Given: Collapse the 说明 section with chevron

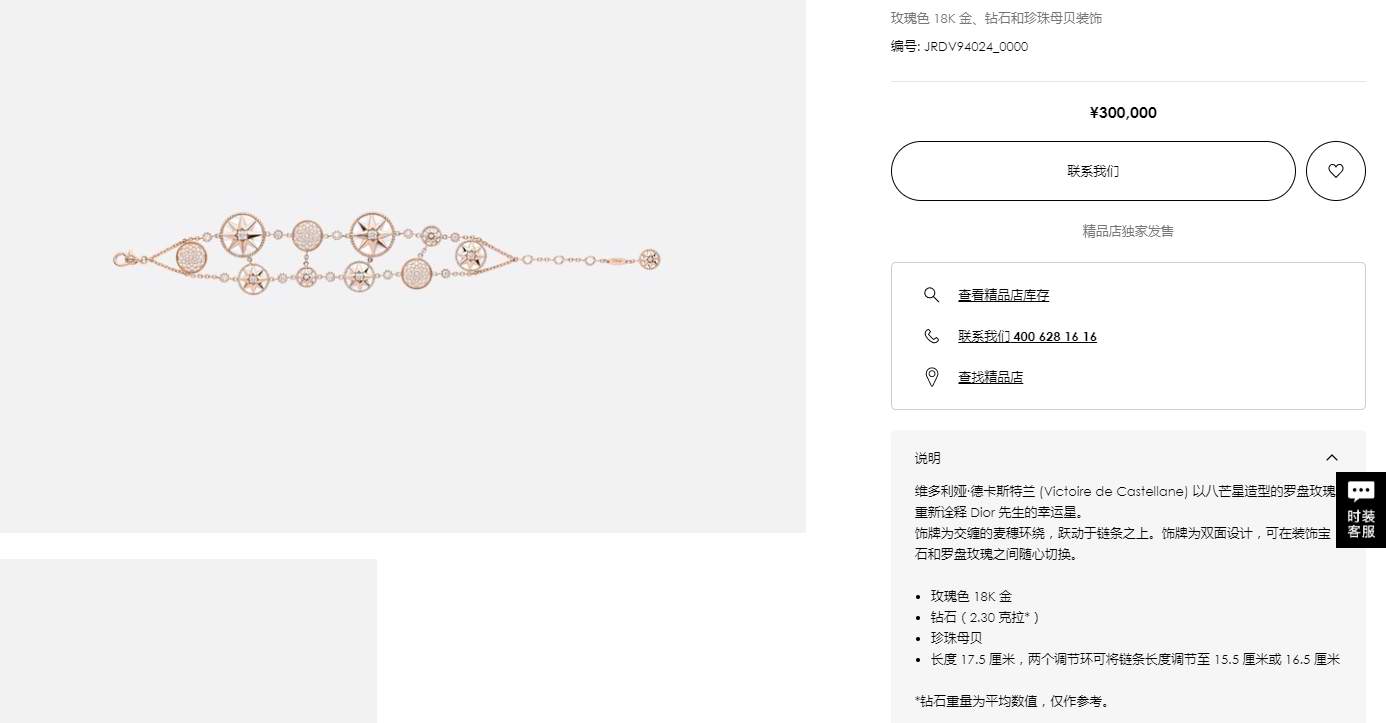Looking at the screenshot, I should tap(1331, 458).
